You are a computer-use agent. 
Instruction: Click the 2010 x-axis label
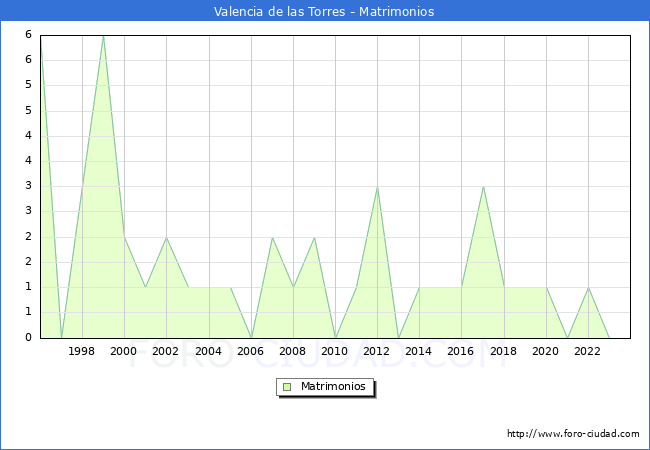tap(335, 351)
